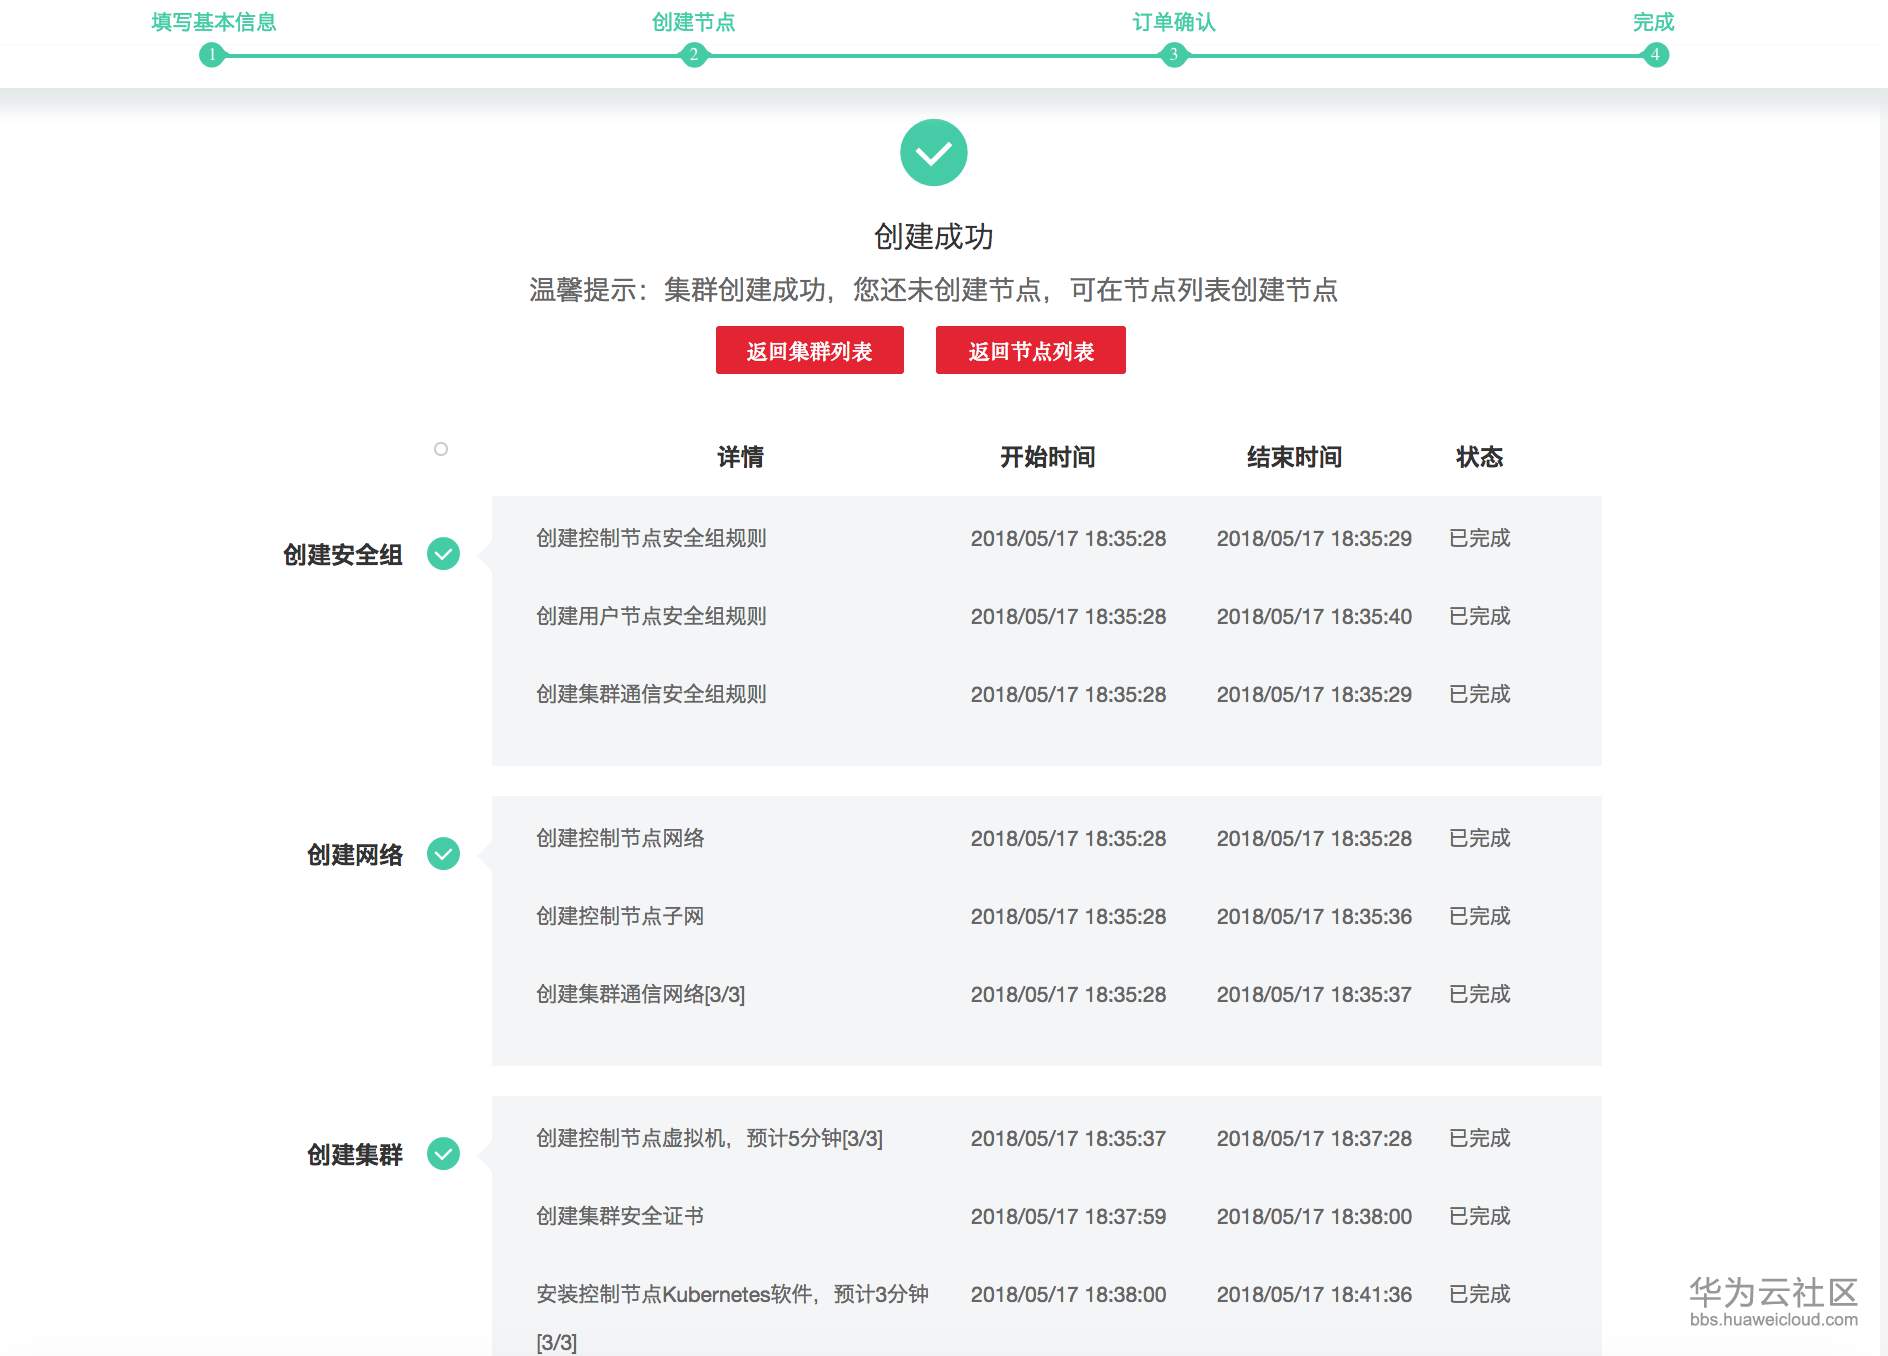This screenshot has height=1356, width=1888.
Task: Select the small circle above the task timeline
Action: 441,450
